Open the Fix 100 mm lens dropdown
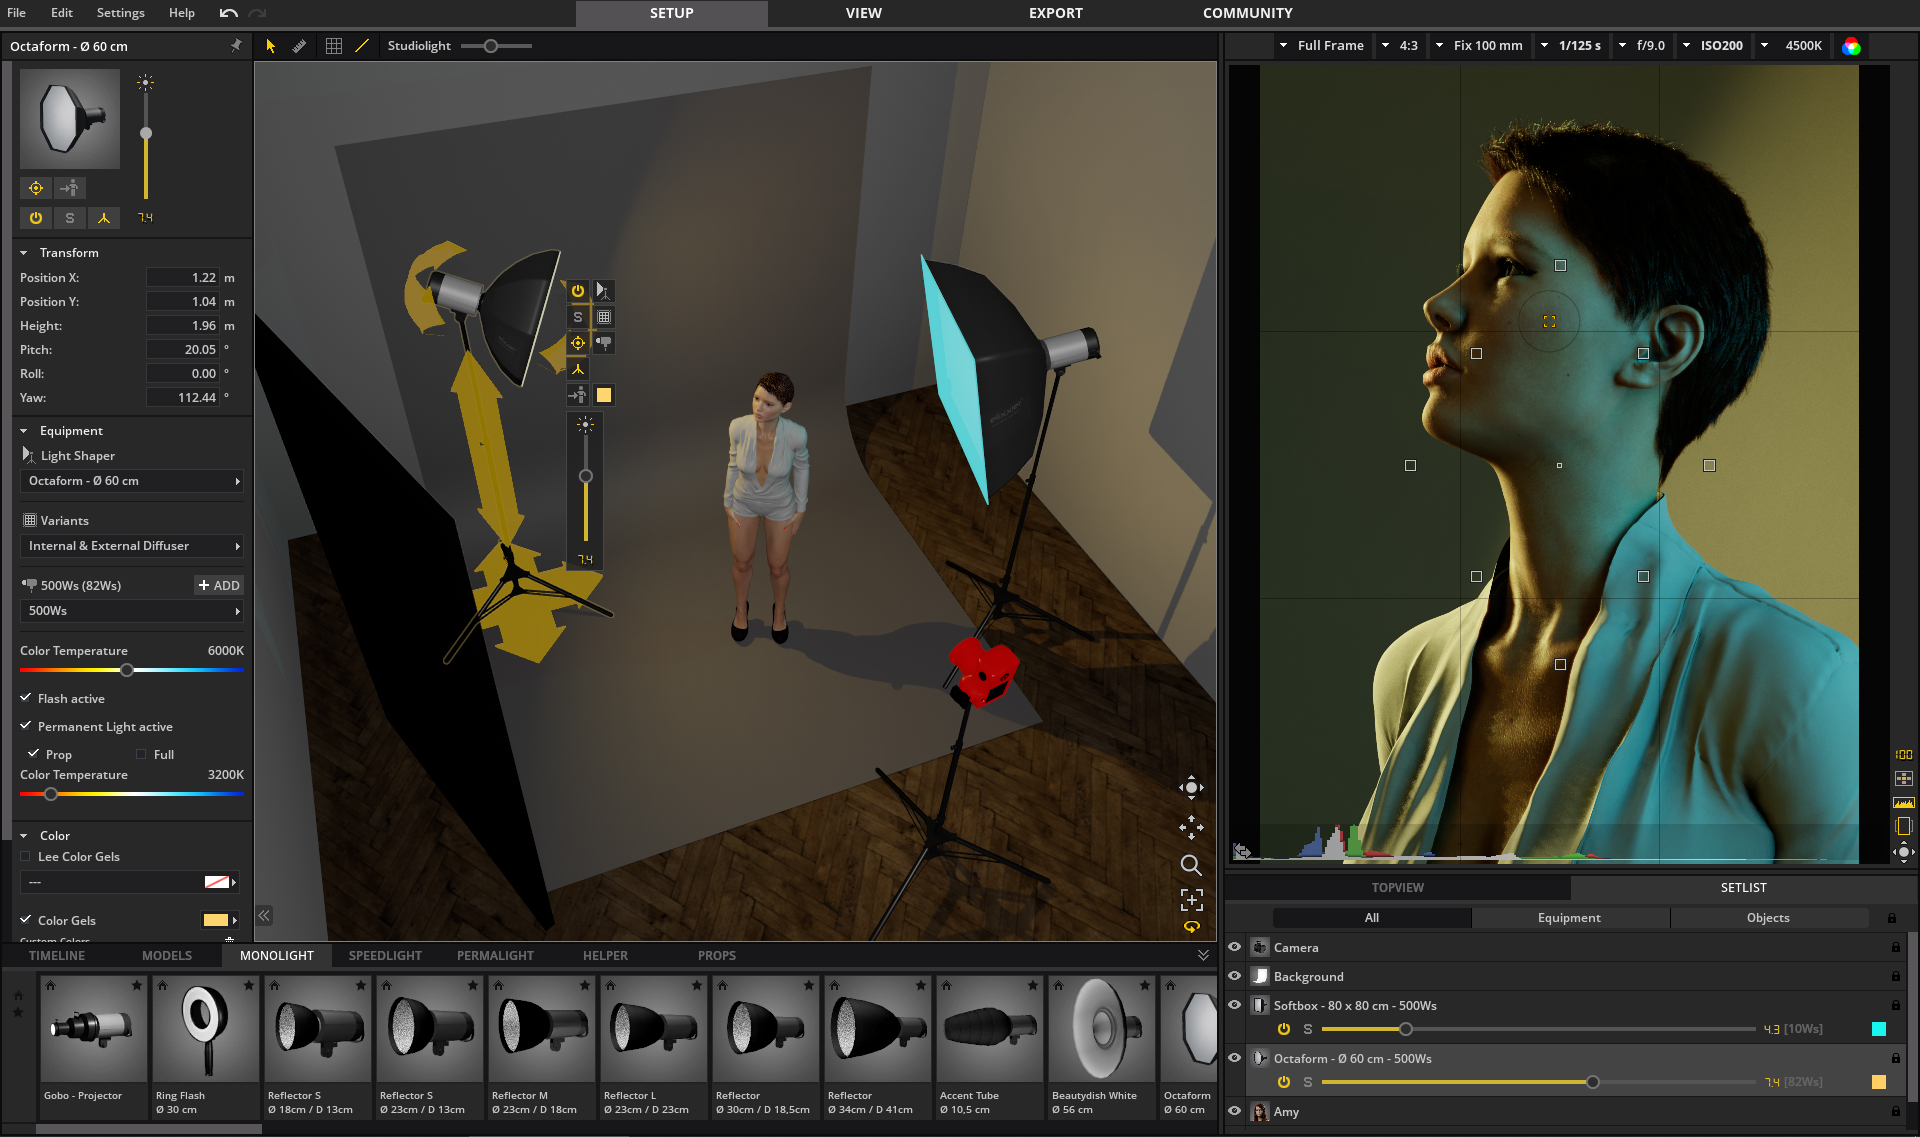1920x1137 pixels. (1479, 46)
